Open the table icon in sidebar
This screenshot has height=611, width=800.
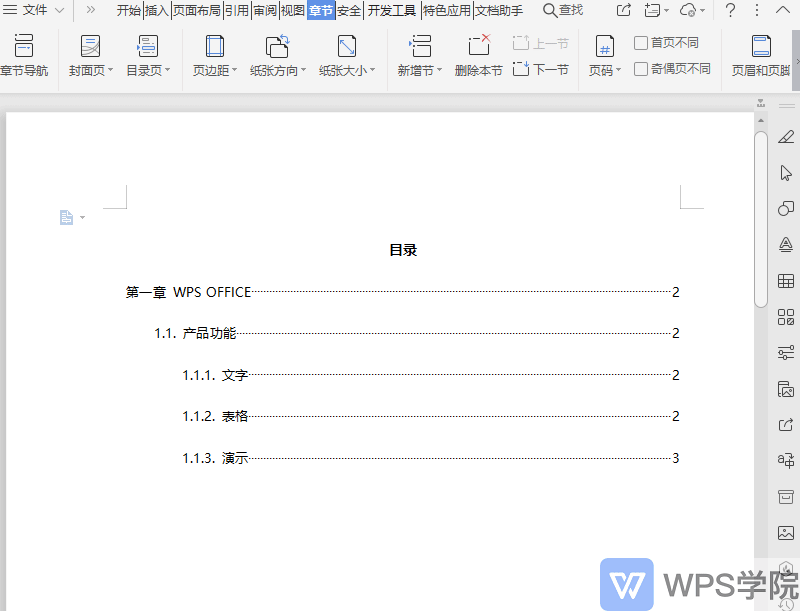[786, 281]
